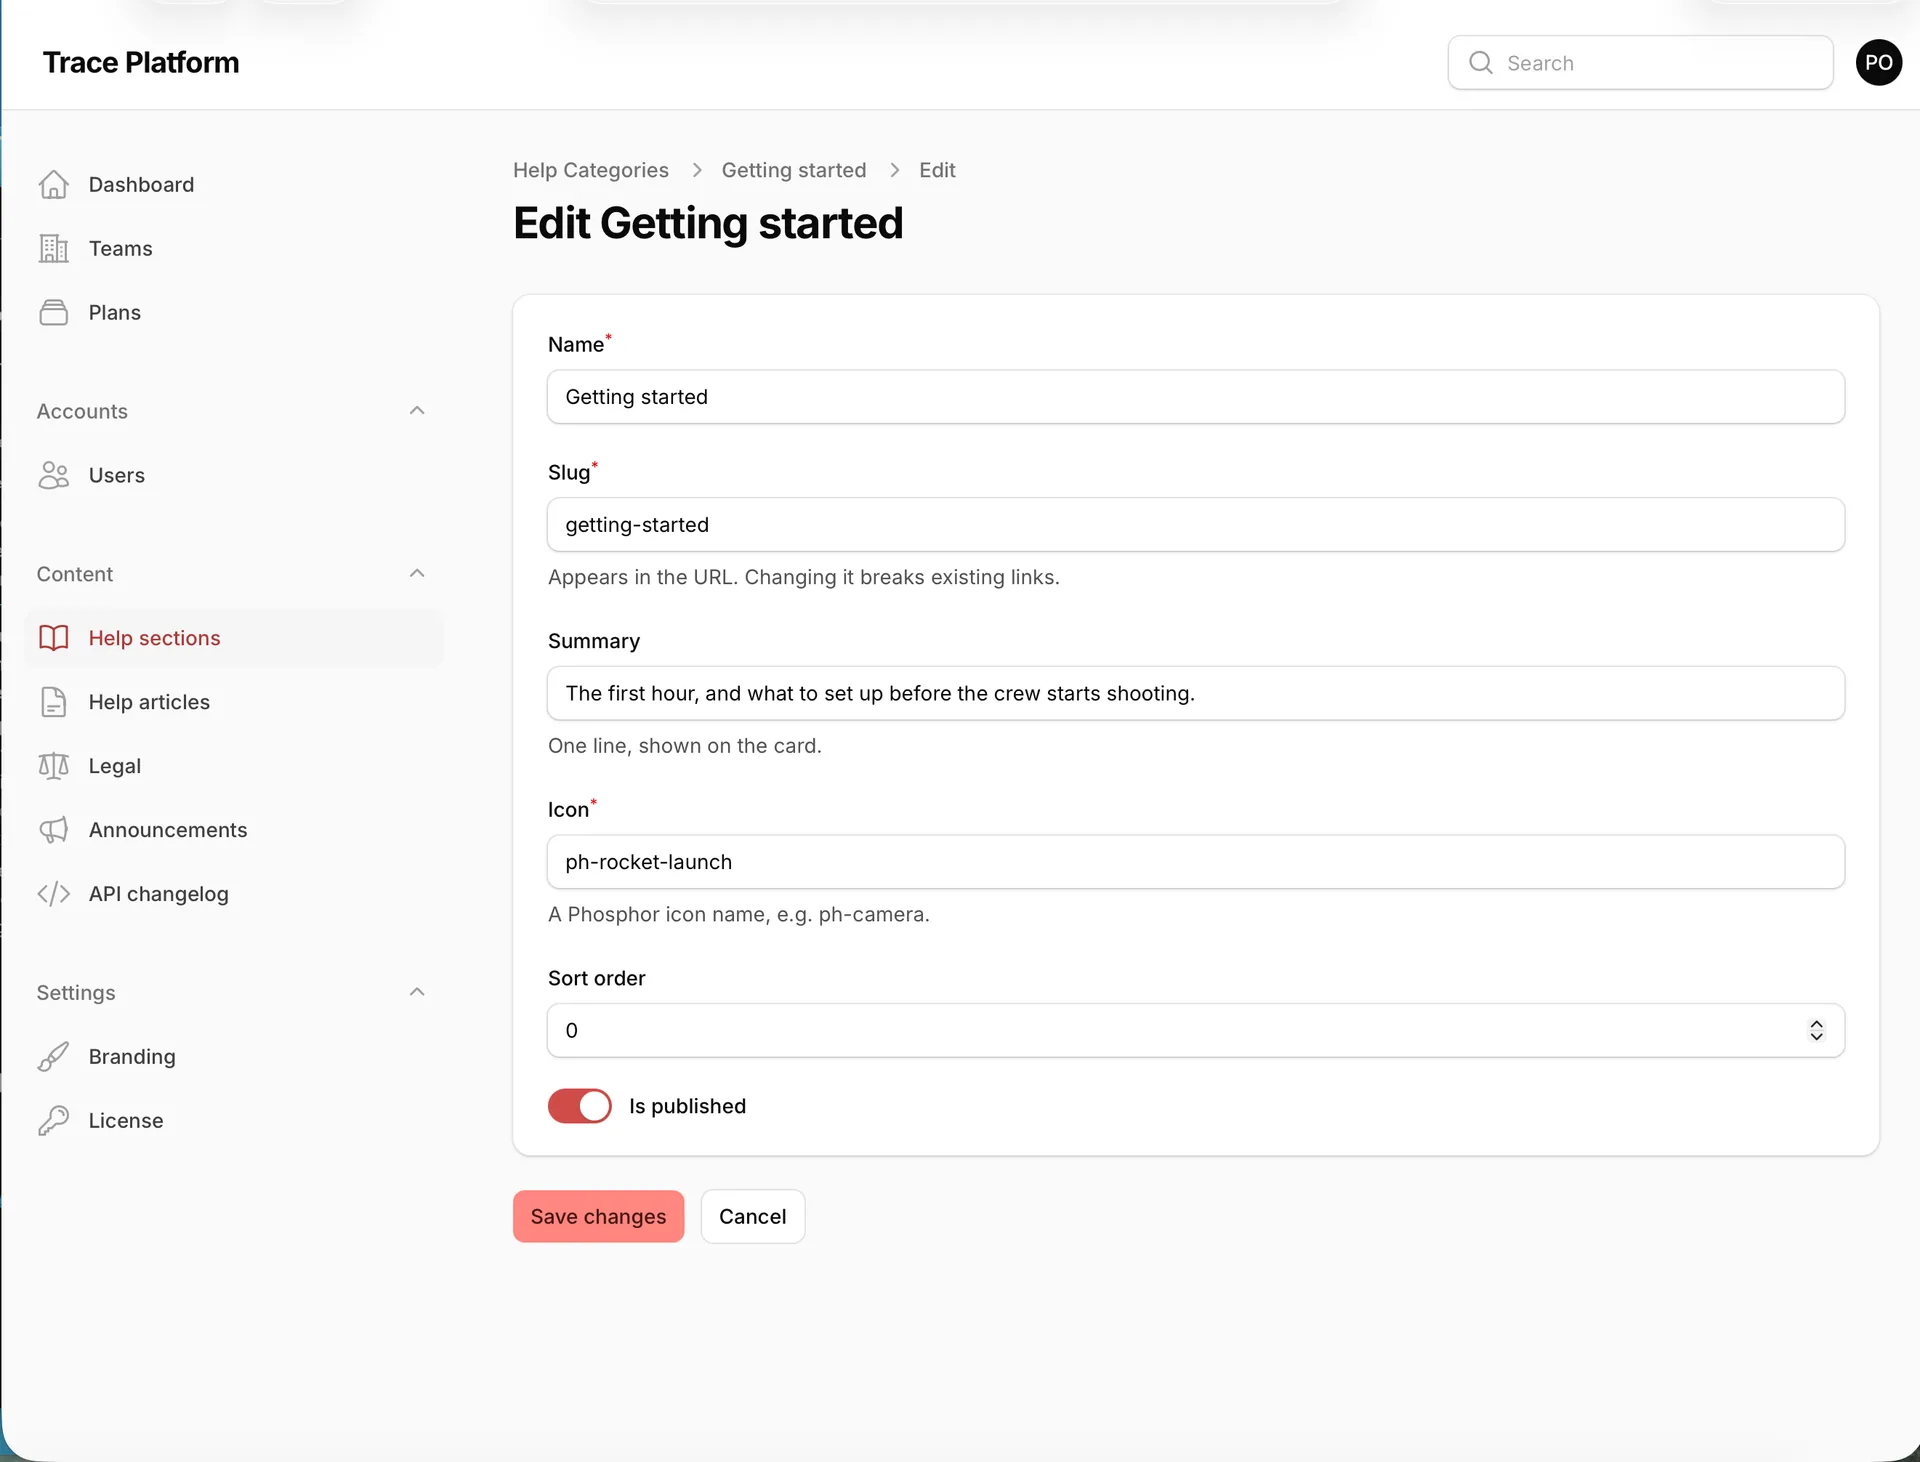Click the Branding paintbrush icon
Screen dimensions: 1920x1462
pyautogui.click(x=53, y=1058)
